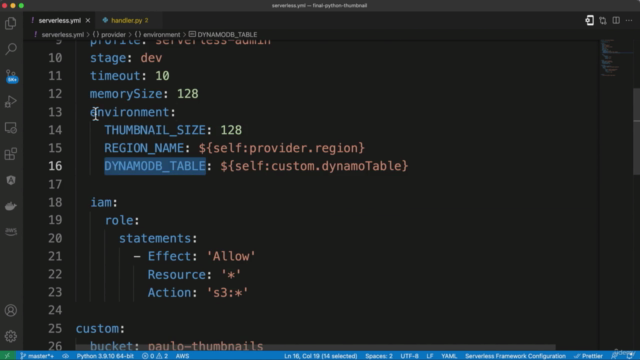This screenshot has width=640, height=360.
Task: Click the REGION_NAME key
Action: (144, 148)
